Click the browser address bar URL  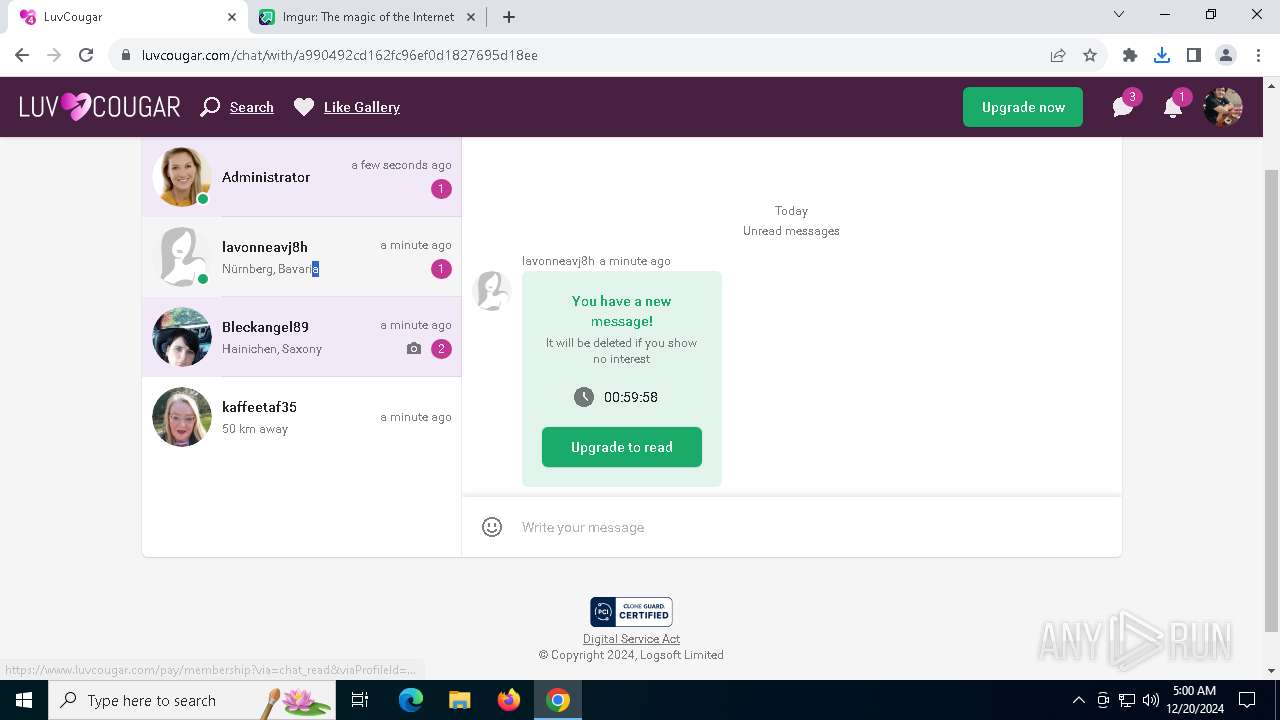[x=340, y=55]
